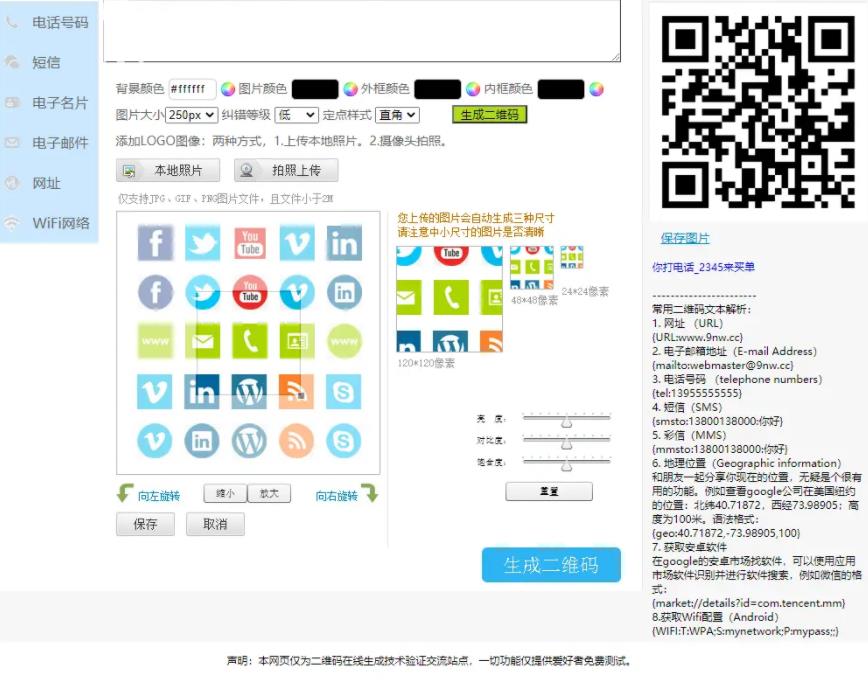Click the 饱和度 saturation slider handle
868x681 pixels.
pyautogui.click(x=566, y=466)
